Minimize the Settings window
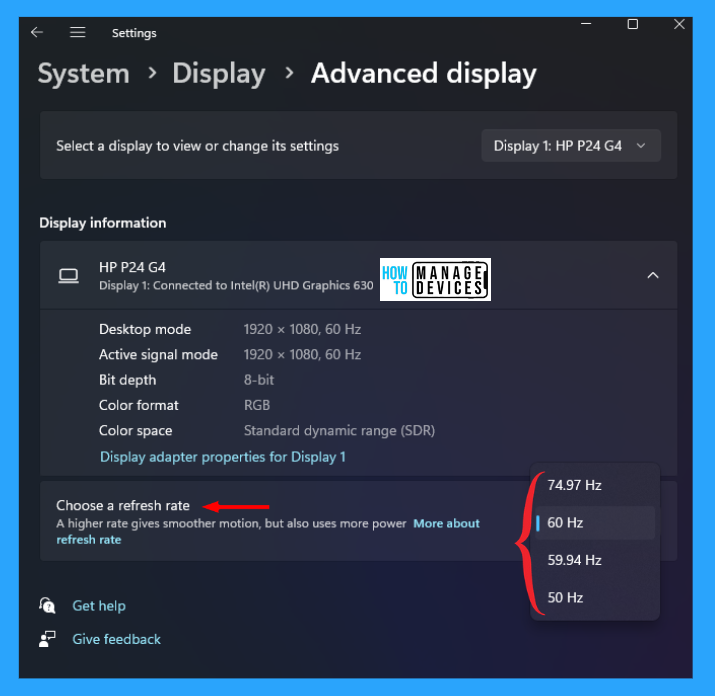Image resolution: width=715 pixels, height=696 pixels. point(586,24)
